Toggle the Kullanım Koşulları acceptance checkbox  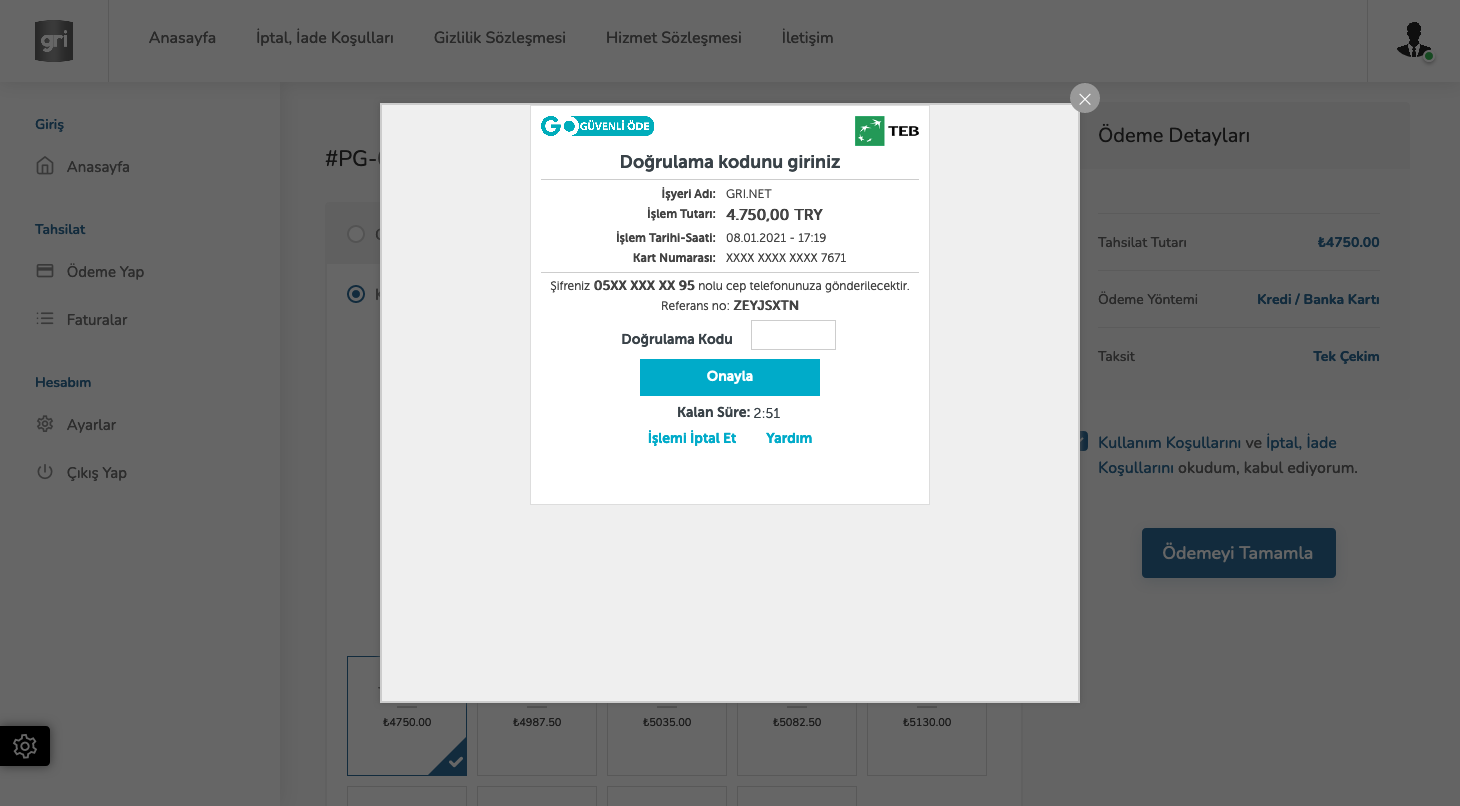click(x=1082, y=442)
